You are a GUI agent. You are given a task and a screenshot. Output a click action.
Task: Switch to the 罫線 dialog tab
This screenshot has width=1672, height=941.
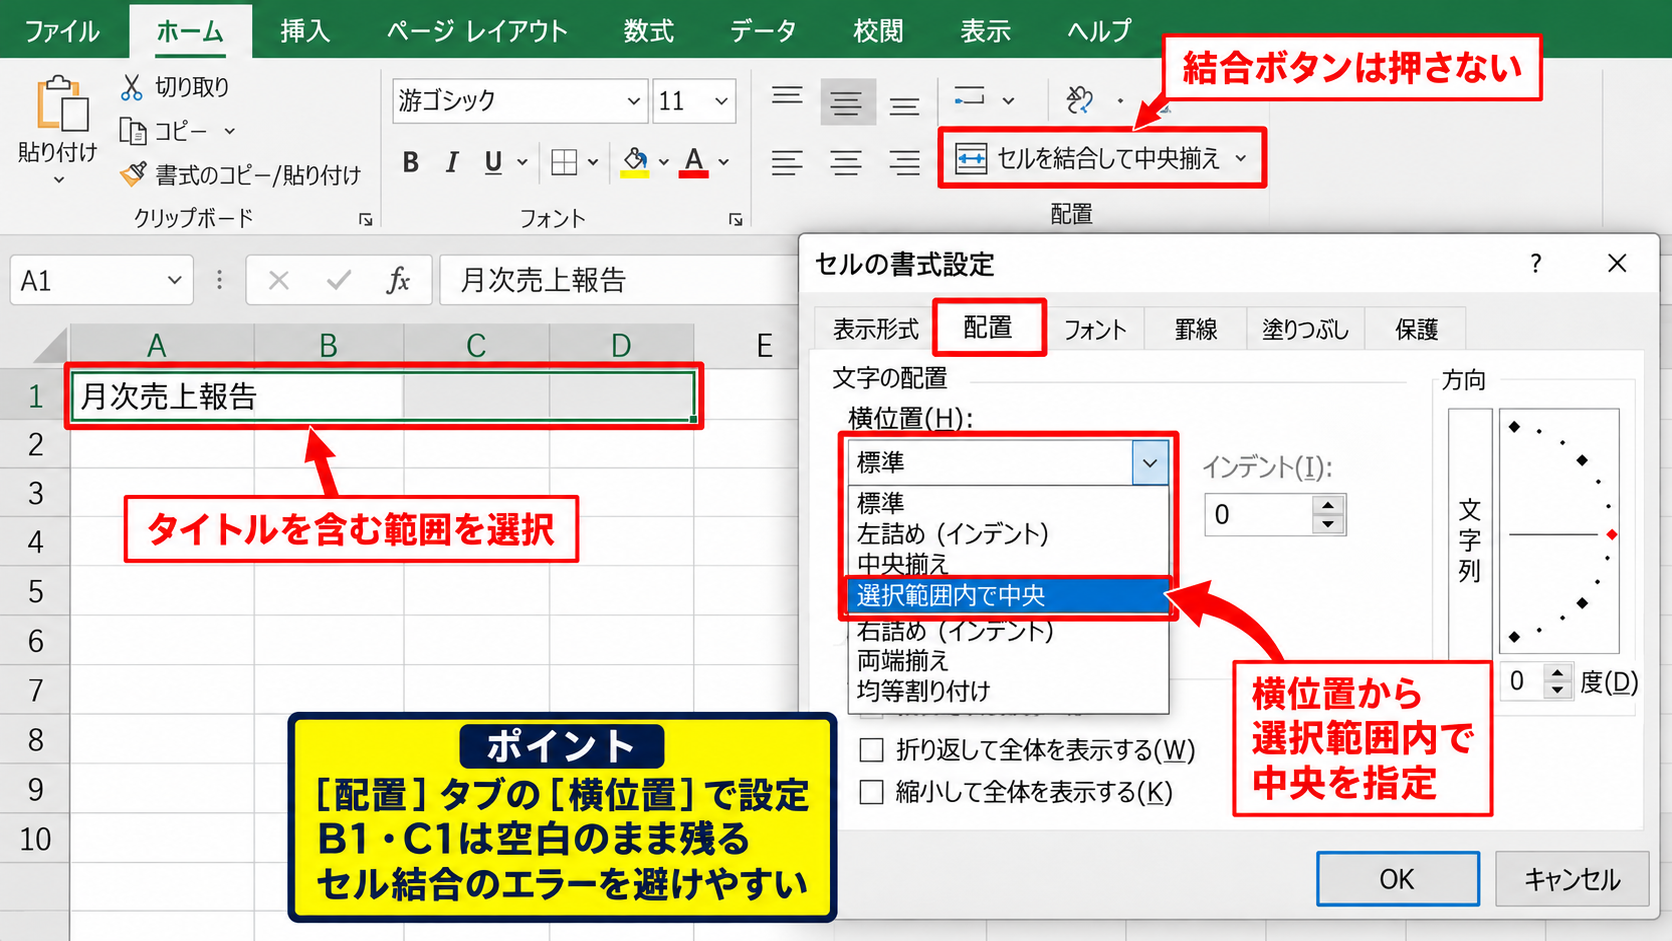[1196, 329]
